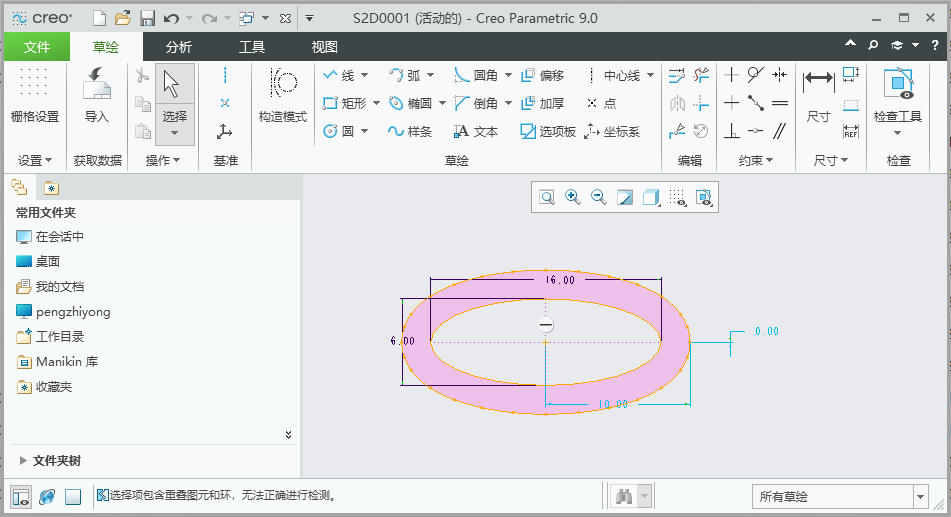Undo the last sketch action
The width and height of the screenshot is (951, 517).
pos(172,19)
